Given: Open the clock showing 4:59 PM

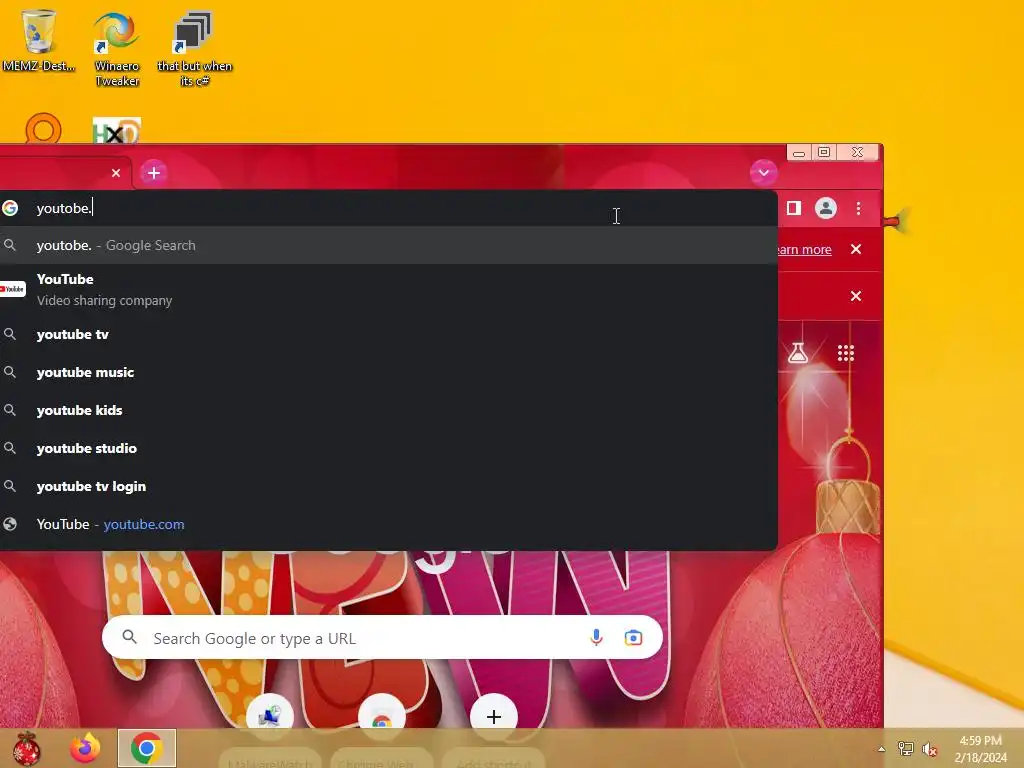Looking at the screenshot, I should [980, 749].
